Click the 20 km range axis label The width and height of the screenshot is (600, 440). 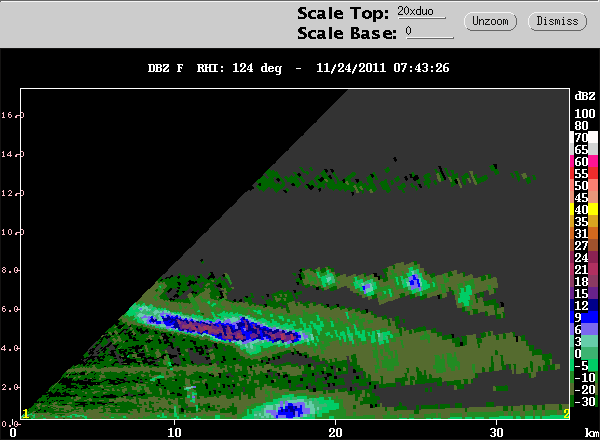pyautogui.click(x=335, y=432)
